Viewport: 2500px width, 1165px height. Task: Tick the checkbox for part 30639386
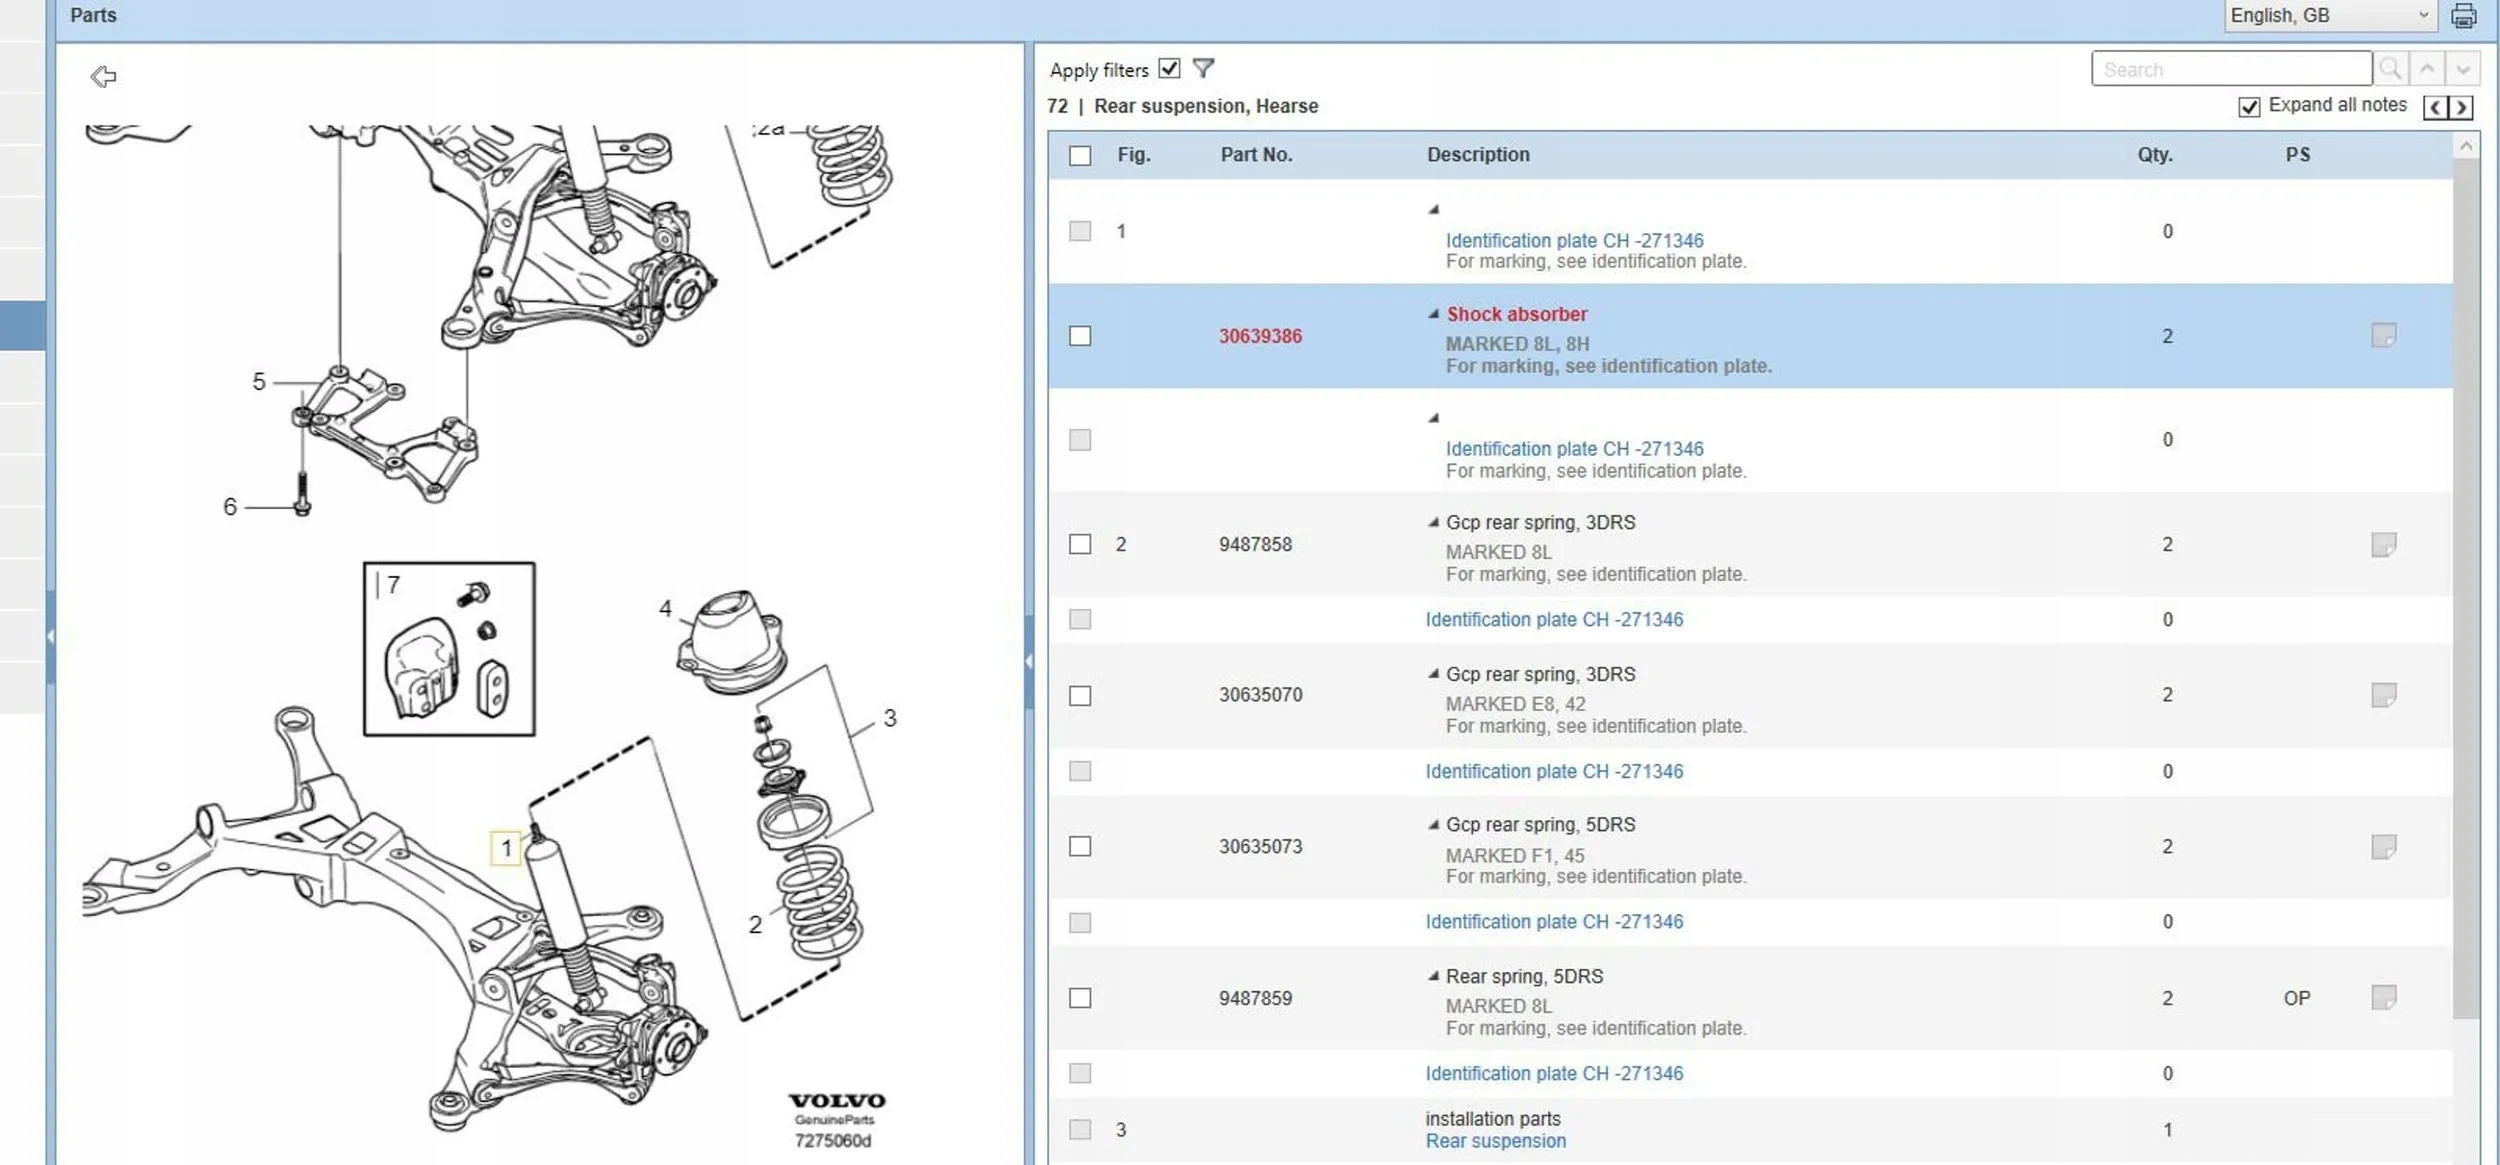coord(1080,336)
